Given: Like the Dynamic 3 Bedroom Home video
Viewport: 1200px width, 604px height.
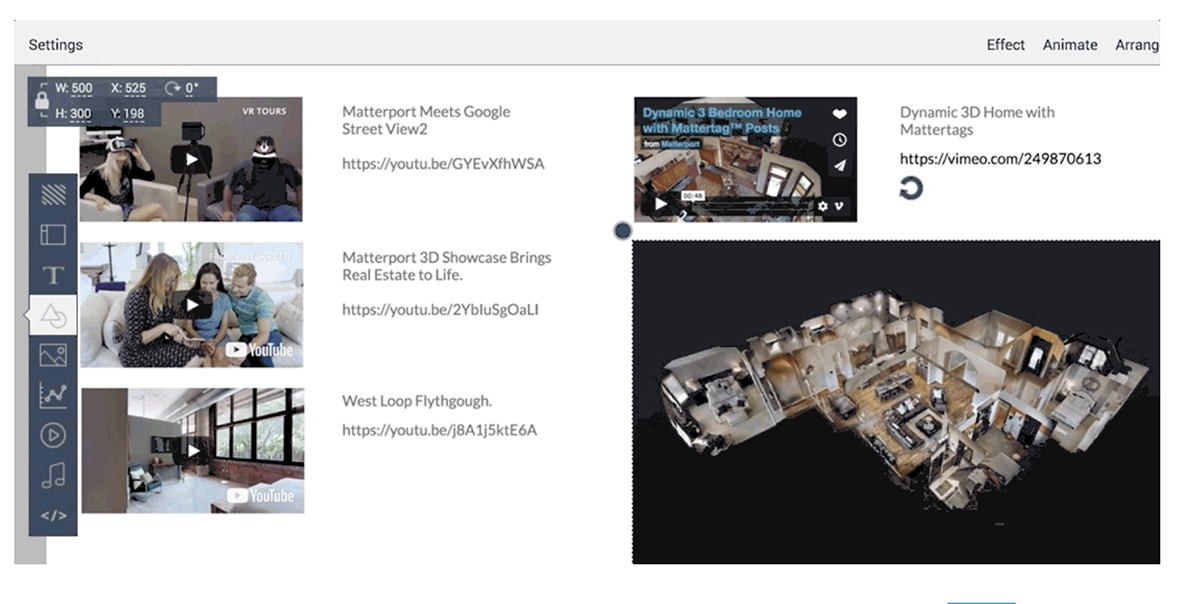Looking at the screenshot, I should pyautogui.click(x=840, y=114).
